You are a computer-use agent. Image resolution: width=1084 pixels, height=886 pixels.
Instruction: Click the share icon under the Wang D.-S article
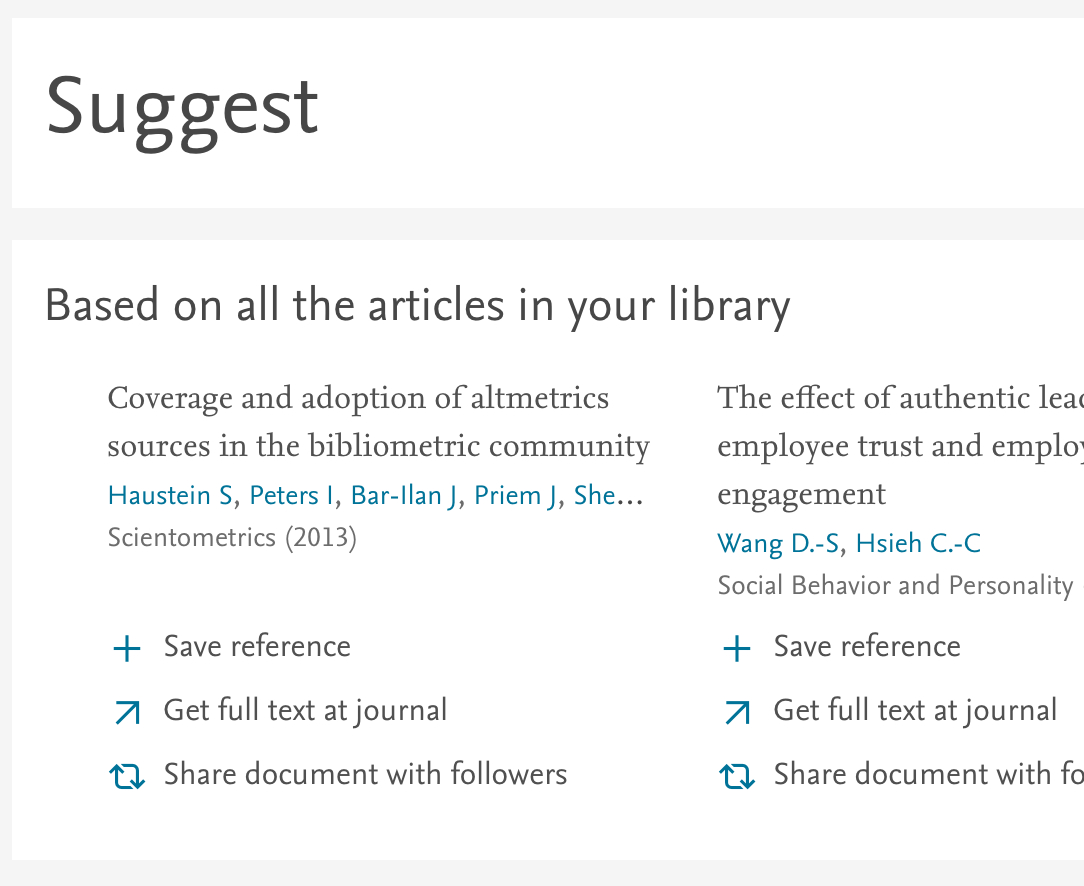coord(736,776)
